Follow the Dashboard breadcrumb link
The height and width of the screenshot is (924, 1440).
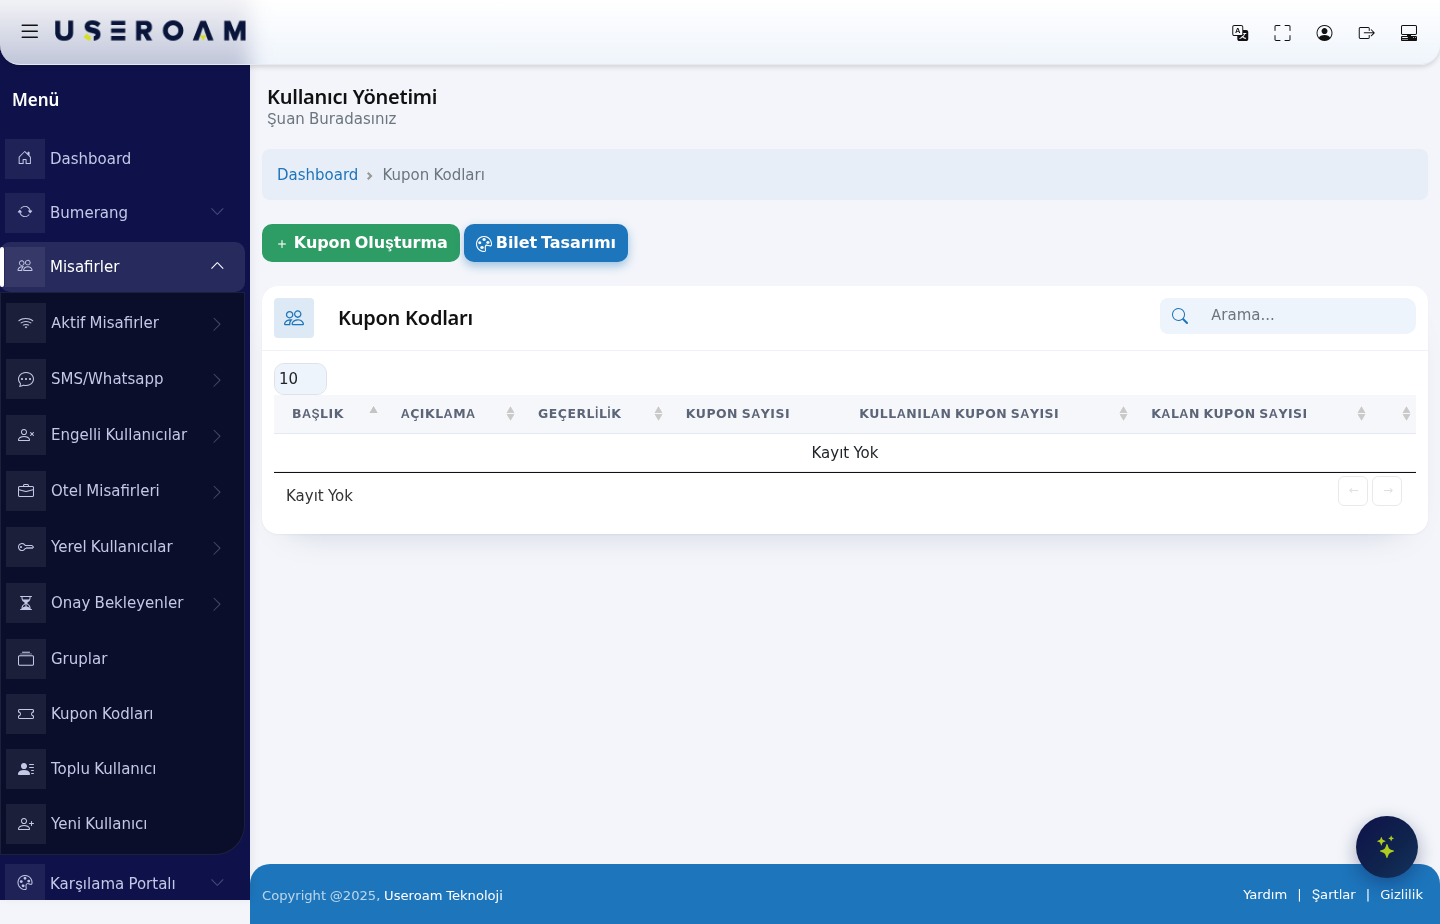tap(317, 174)
